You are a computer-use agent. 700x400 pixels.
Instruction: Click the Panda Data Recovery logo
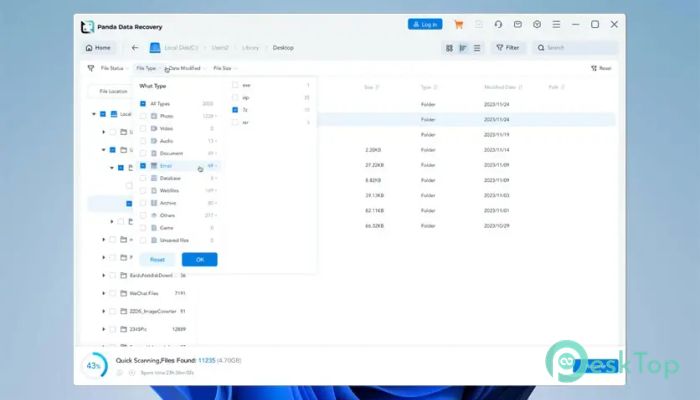[88, 27]
